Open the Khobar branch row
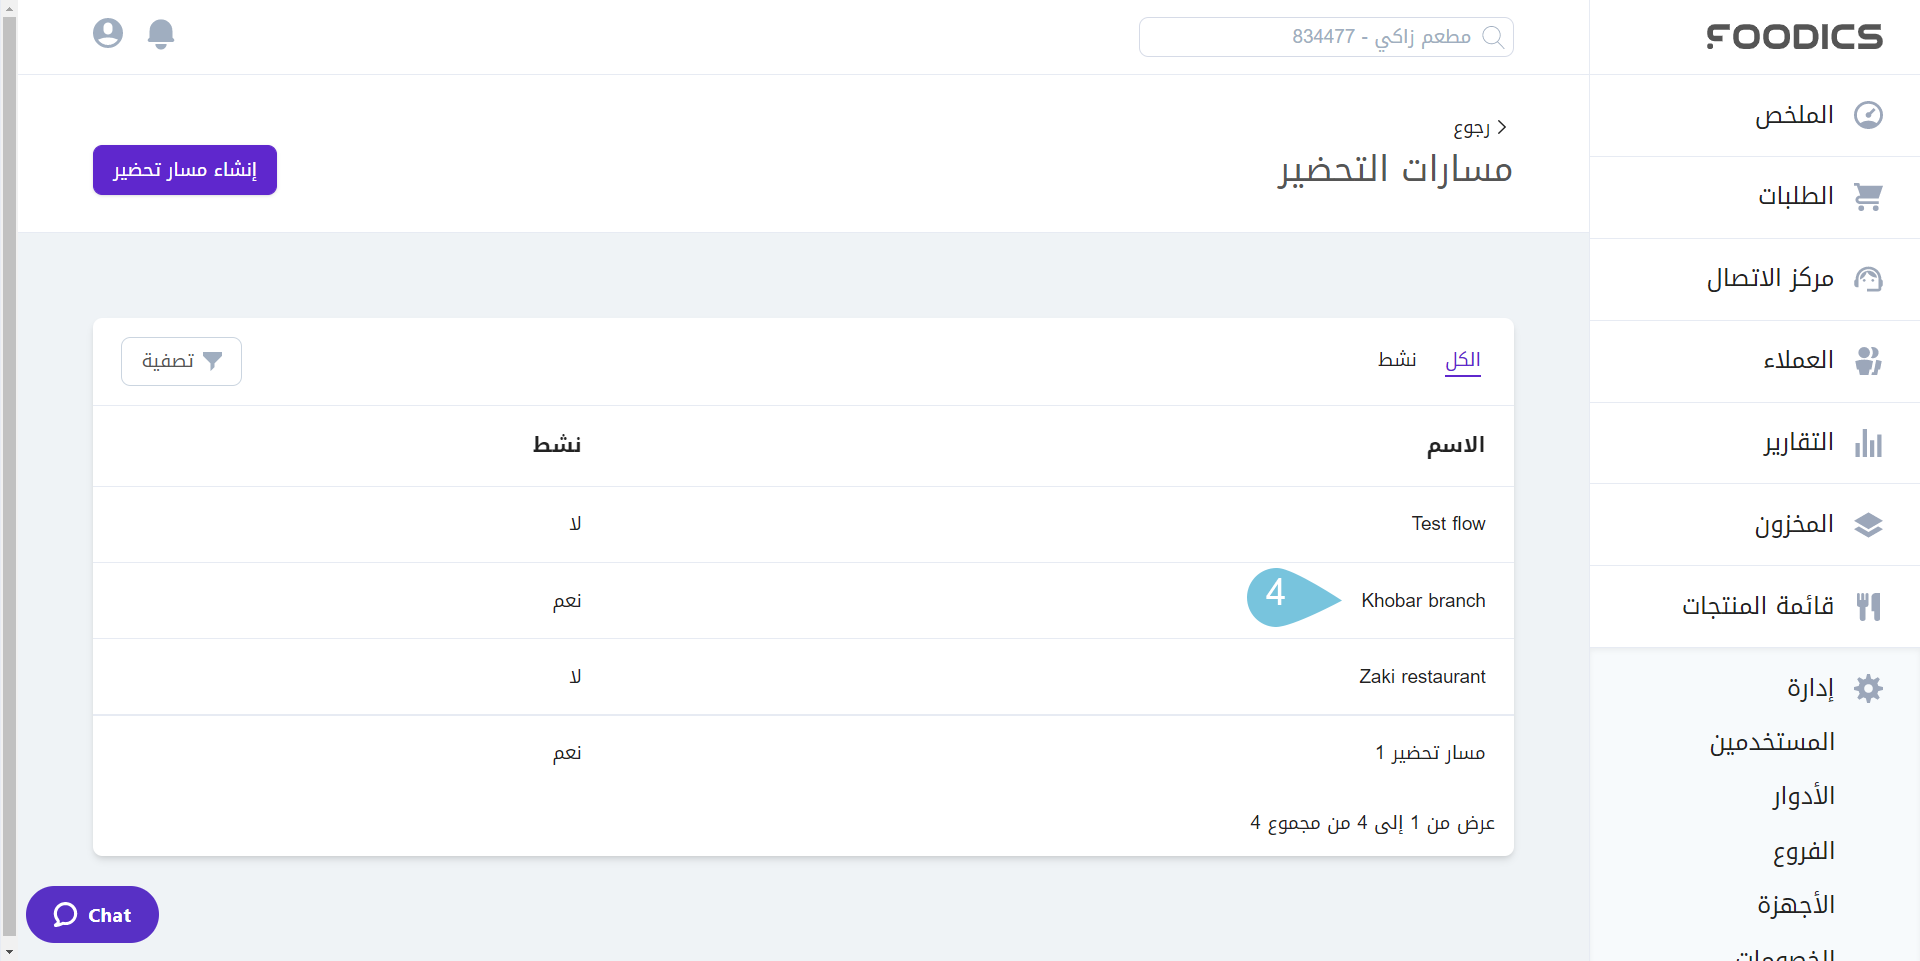 (1423, 601)
